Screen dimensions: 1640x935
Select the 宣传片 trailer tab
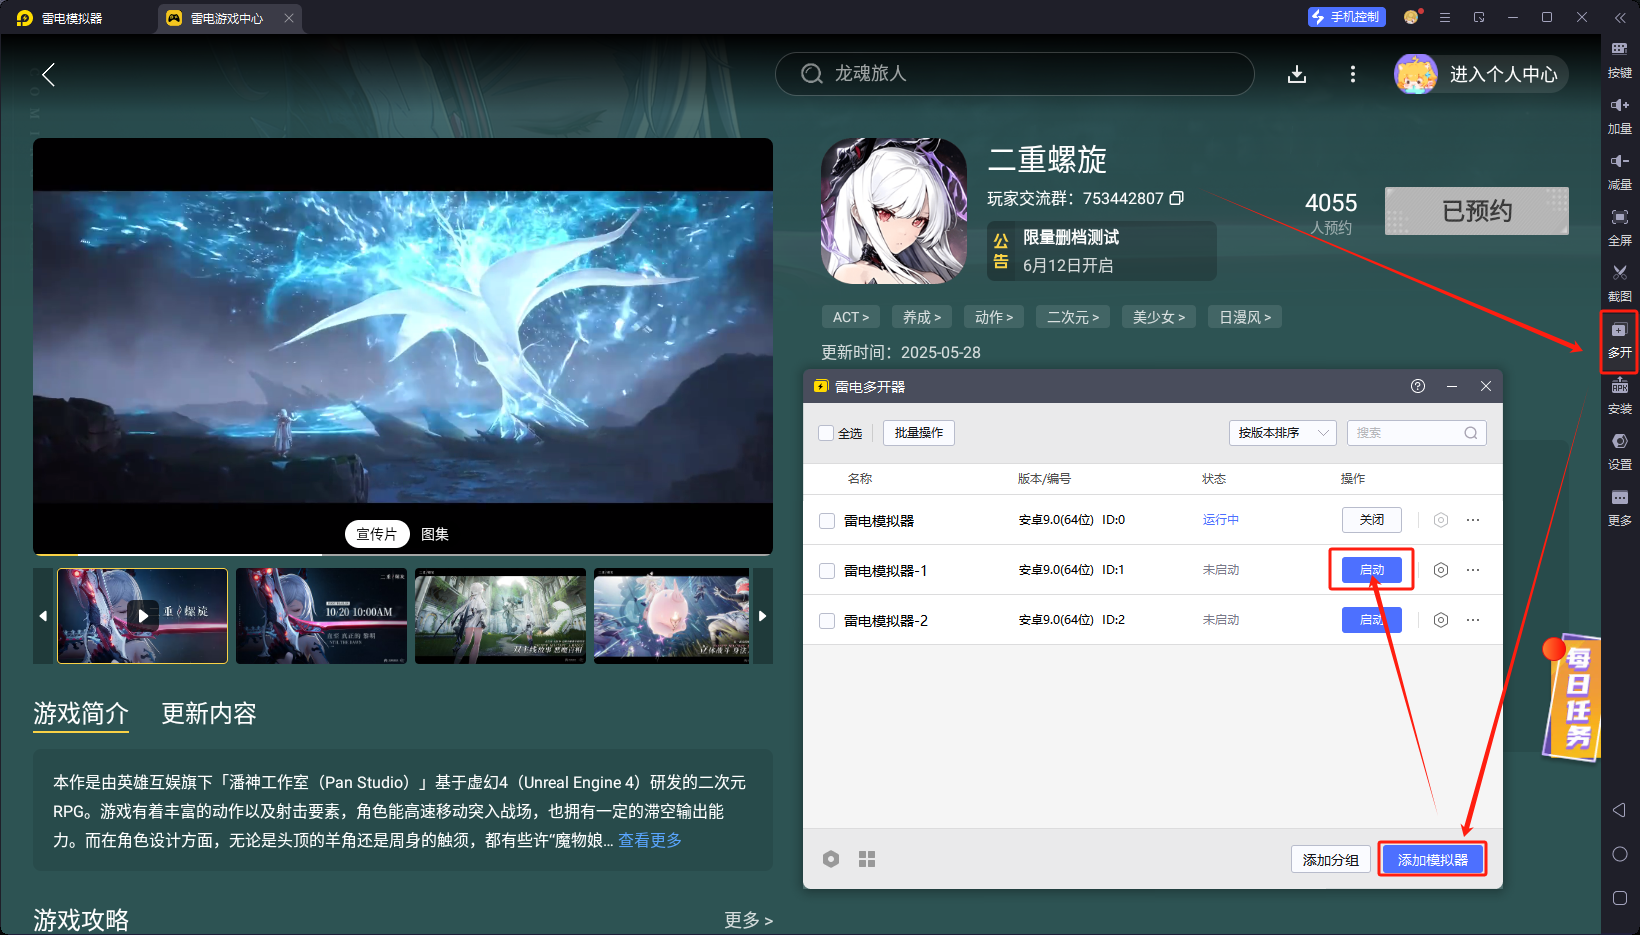point(377,534)
